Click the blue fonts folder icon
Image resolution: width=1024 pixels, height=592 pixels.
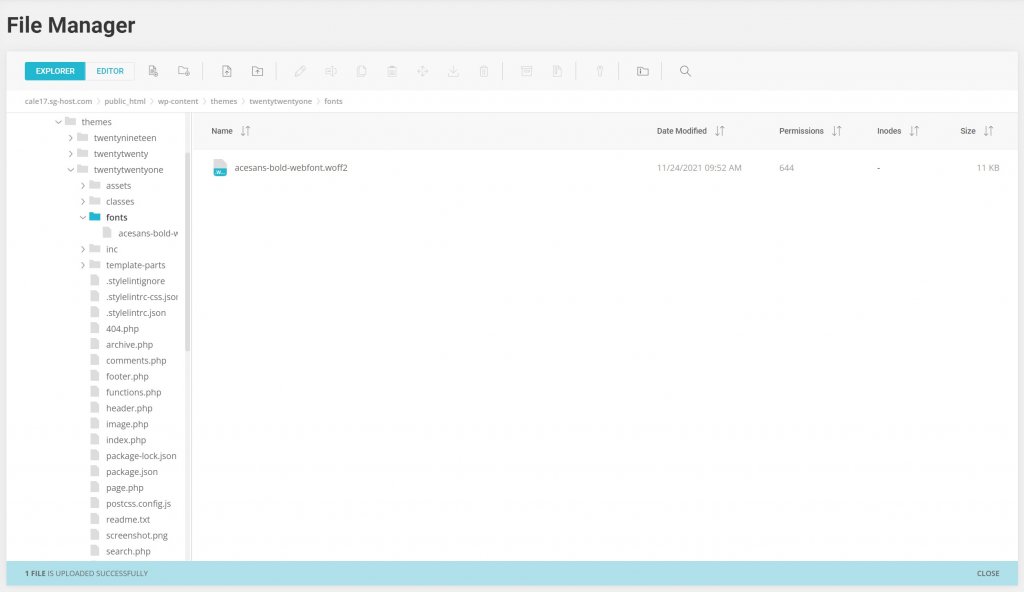pos(95,217)
